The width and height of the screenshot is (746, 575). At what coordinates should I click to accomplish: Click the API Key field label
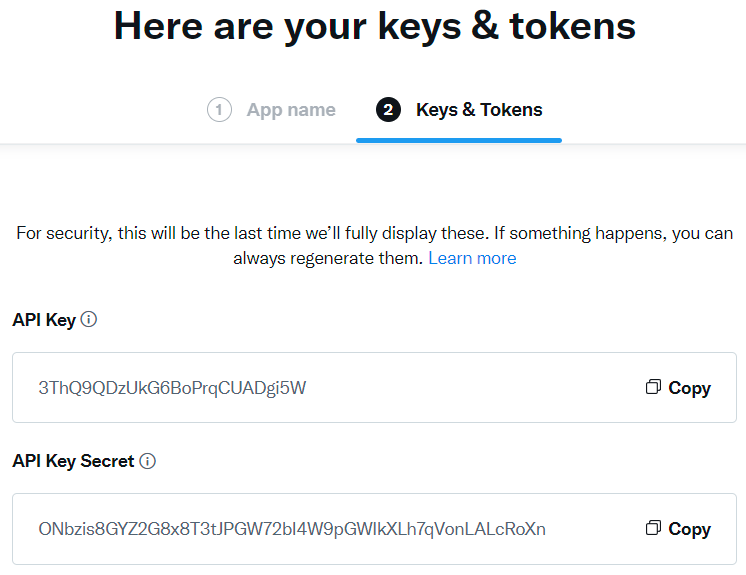pyautogui.click(x=44, y=320)
